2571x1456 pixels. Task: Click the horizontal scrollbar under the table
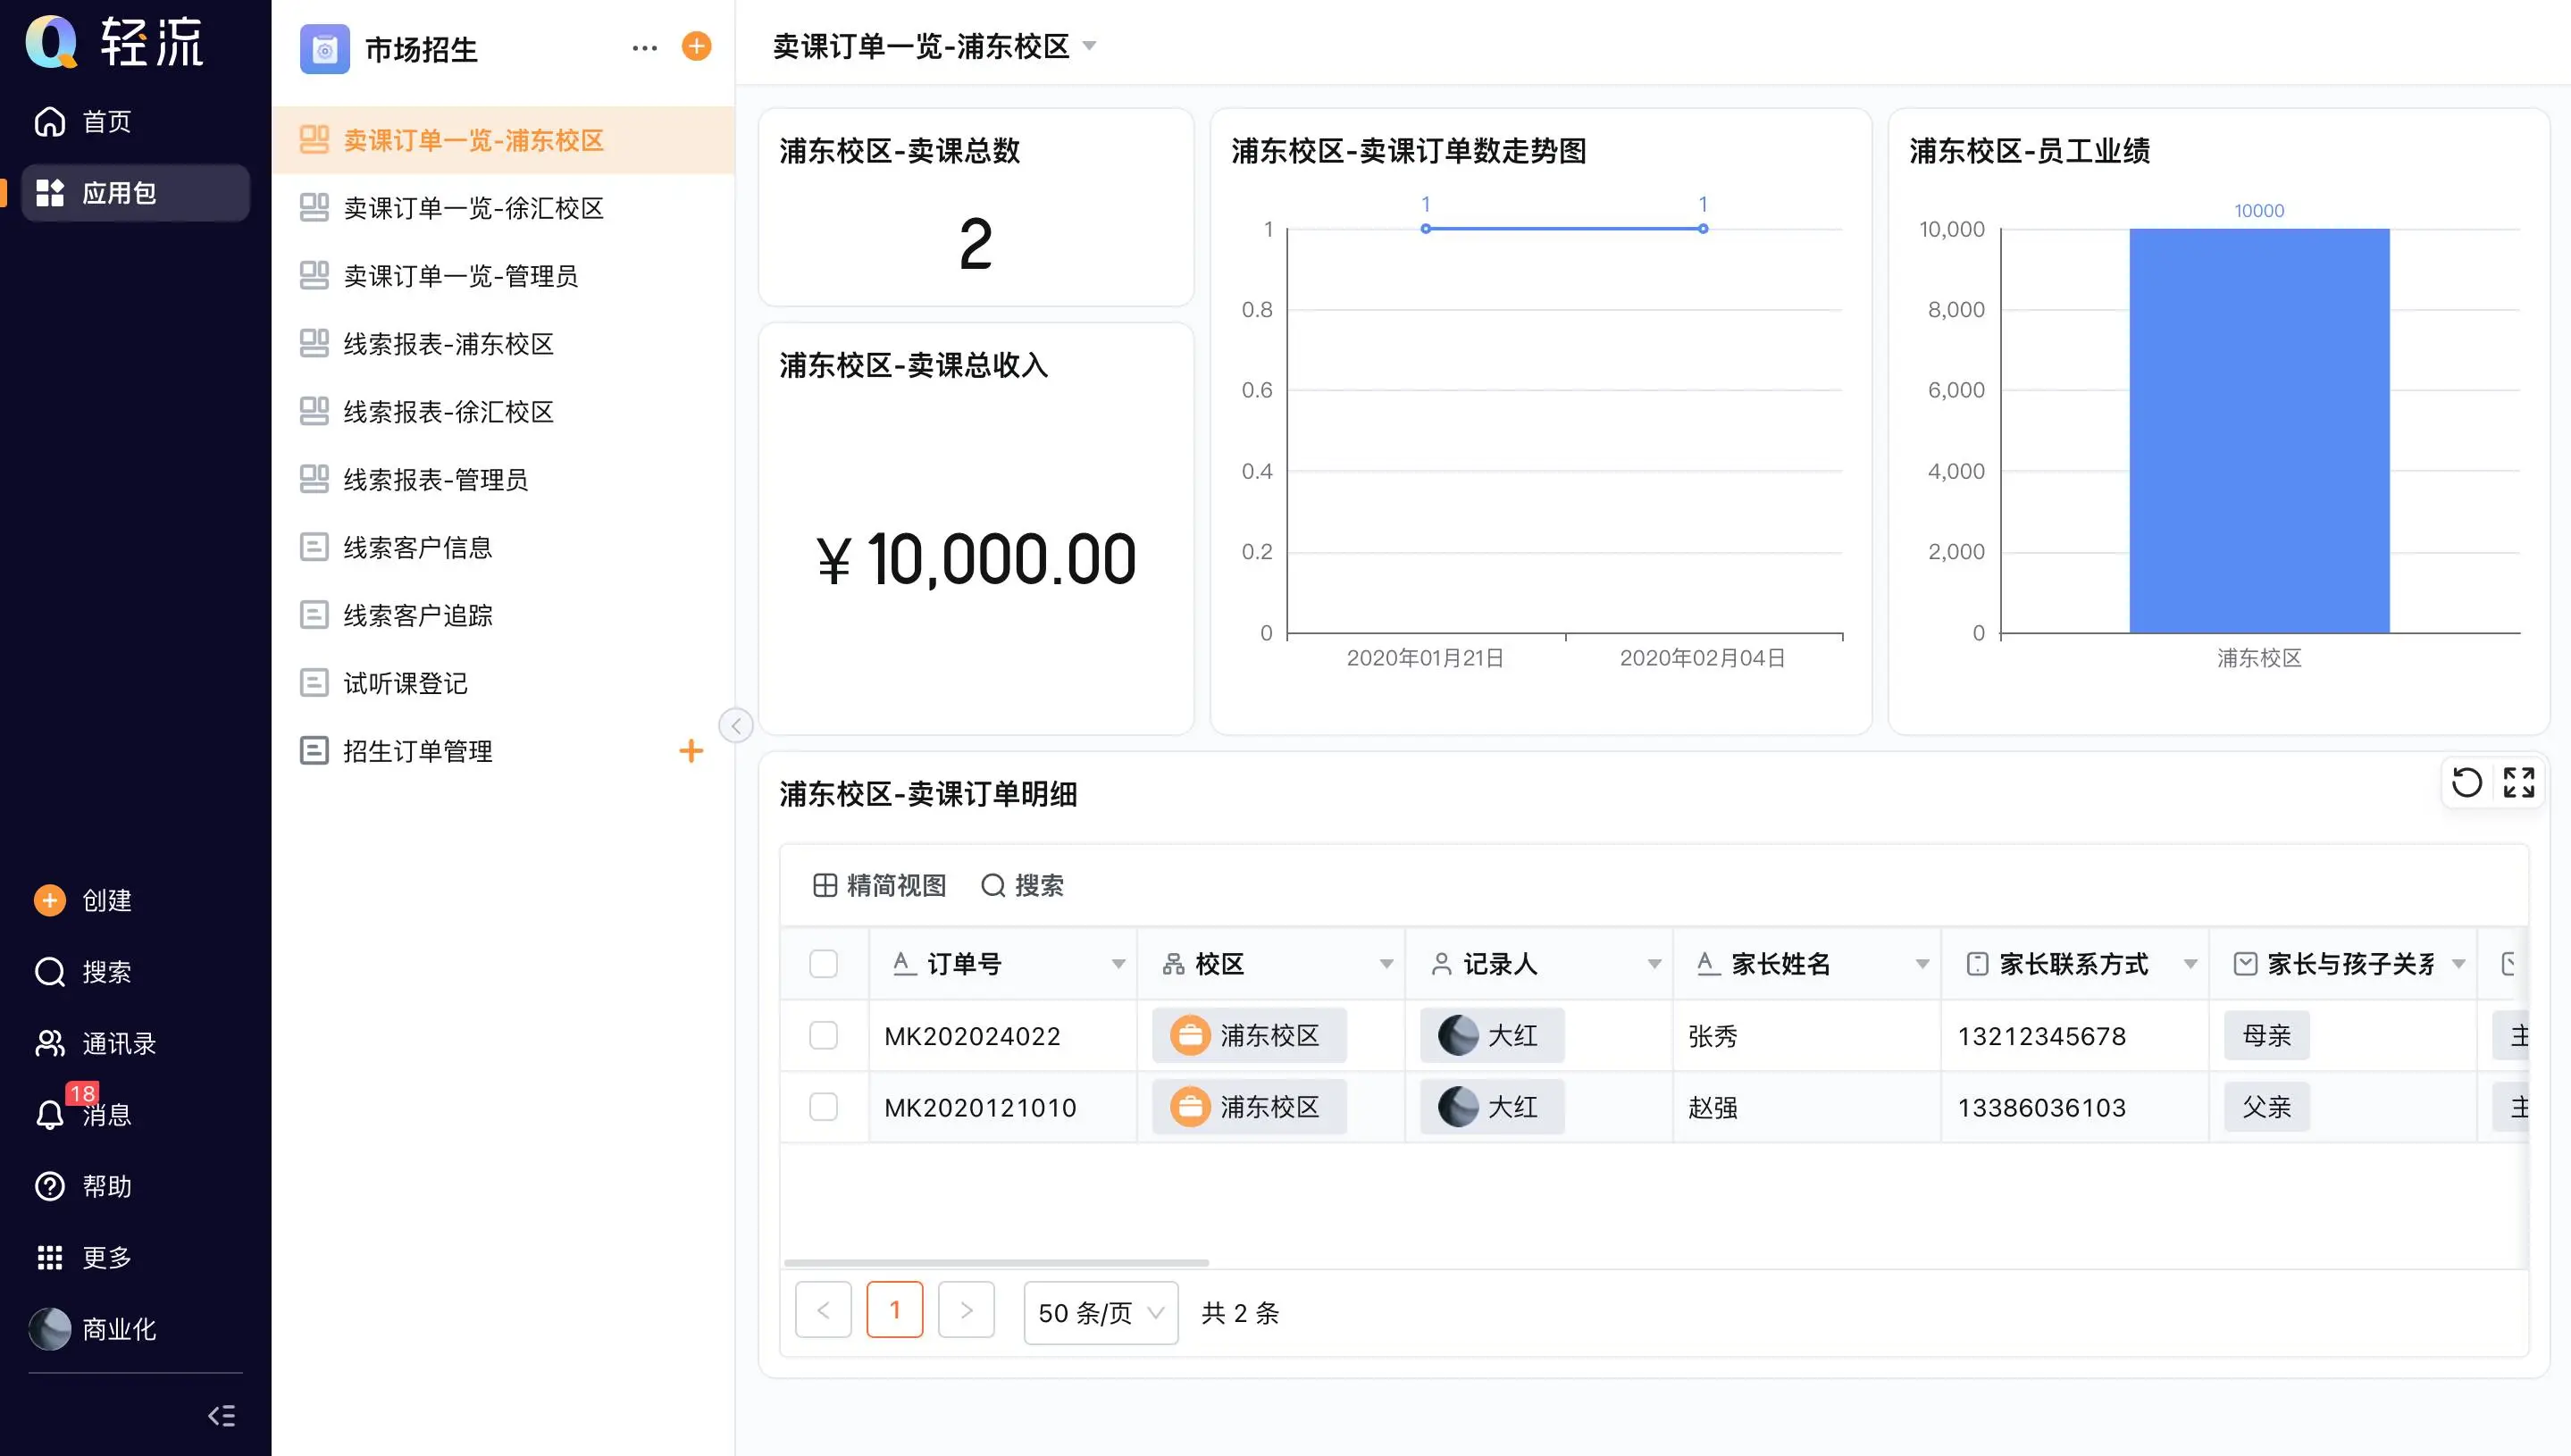pyautogui.click(x=997, y=1263)
